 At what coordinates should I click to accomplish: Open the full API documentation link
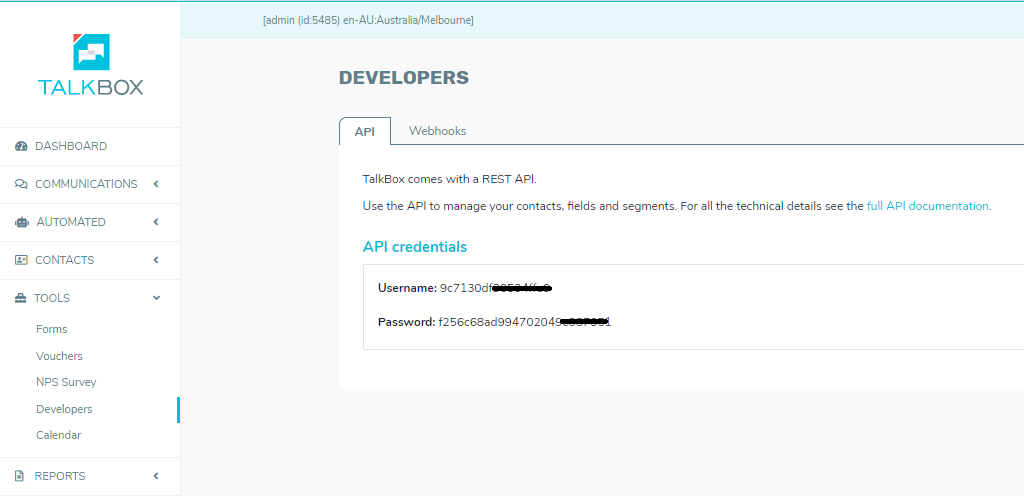(x=927, y=206)
